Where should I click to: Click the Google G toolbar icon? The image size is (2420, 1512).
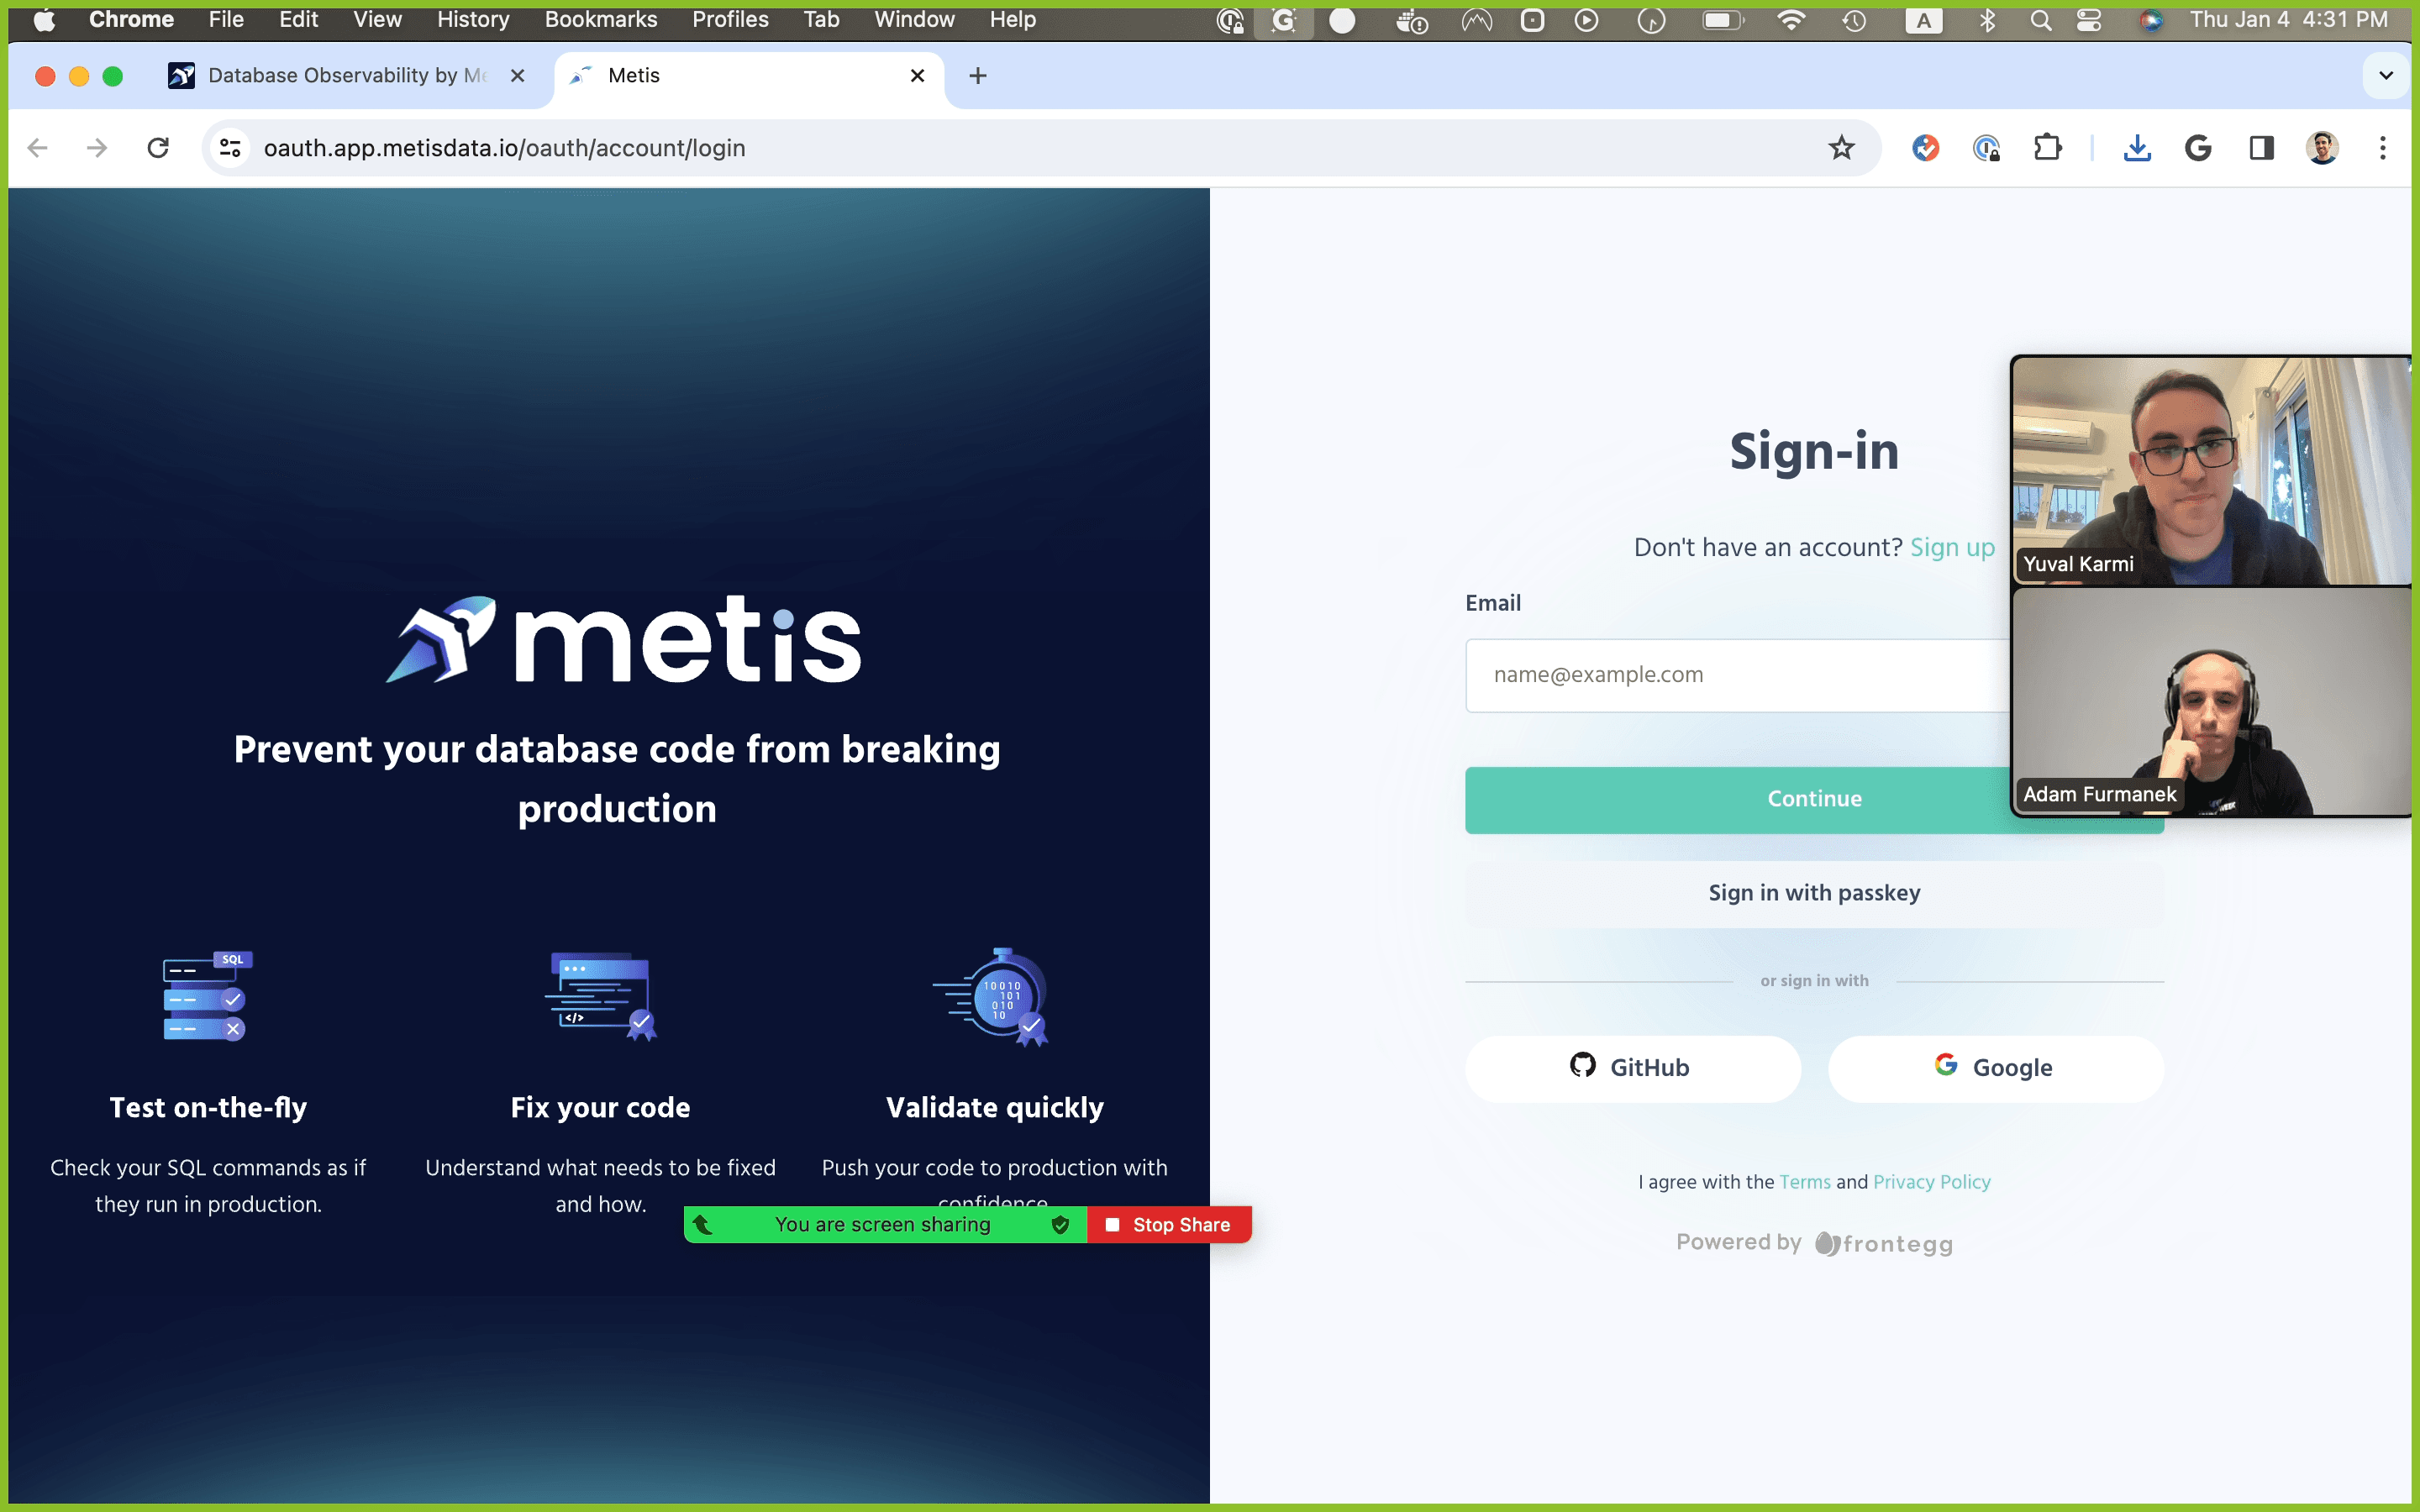[2198, 148]
